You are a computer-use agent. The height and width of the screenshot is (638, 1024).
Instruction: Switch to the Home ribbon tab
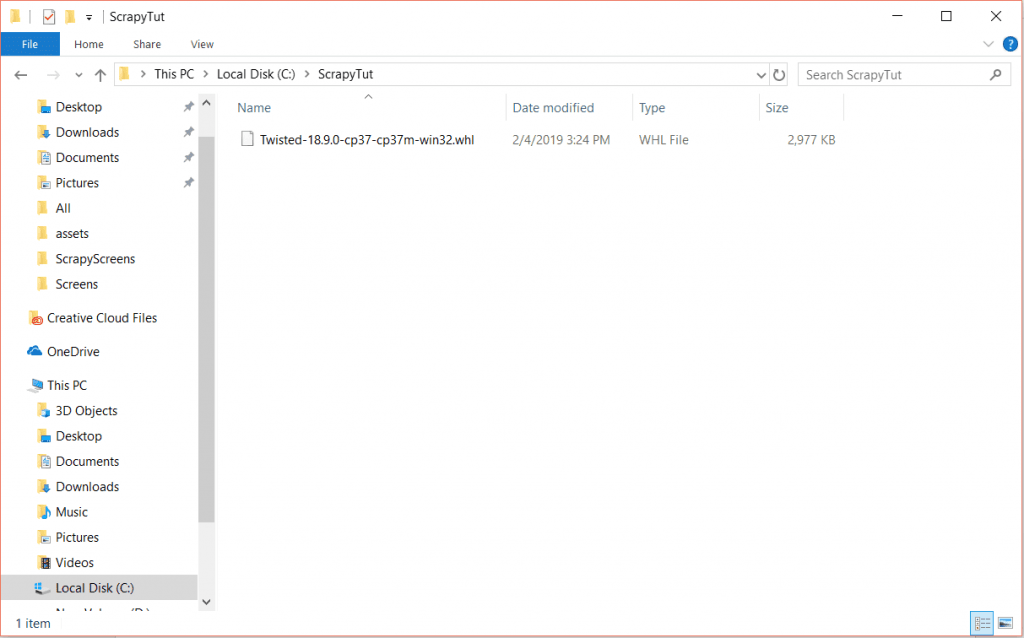[x=89, y=44]
